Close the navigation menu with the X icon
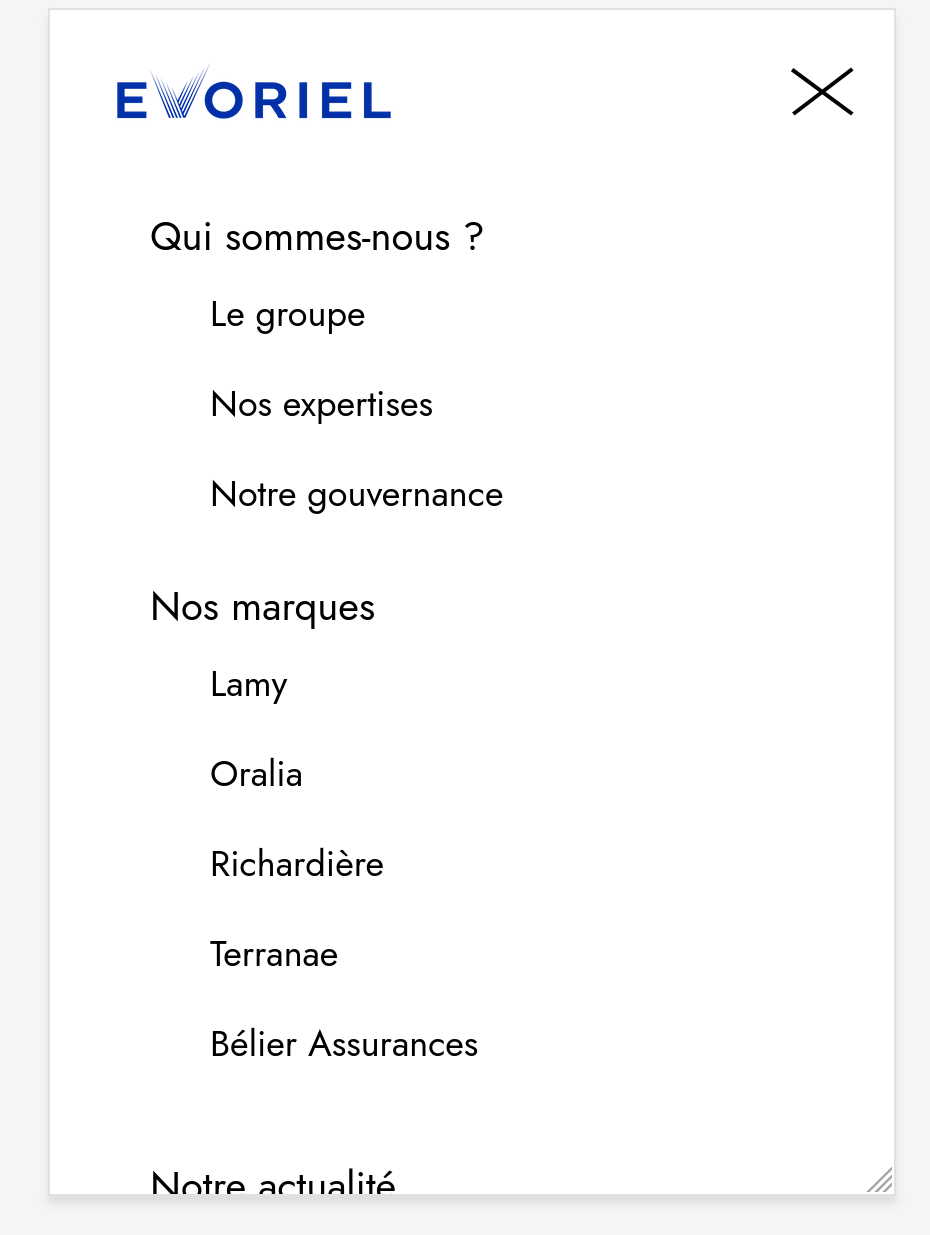930x1235 pixels. click(822, 92)
